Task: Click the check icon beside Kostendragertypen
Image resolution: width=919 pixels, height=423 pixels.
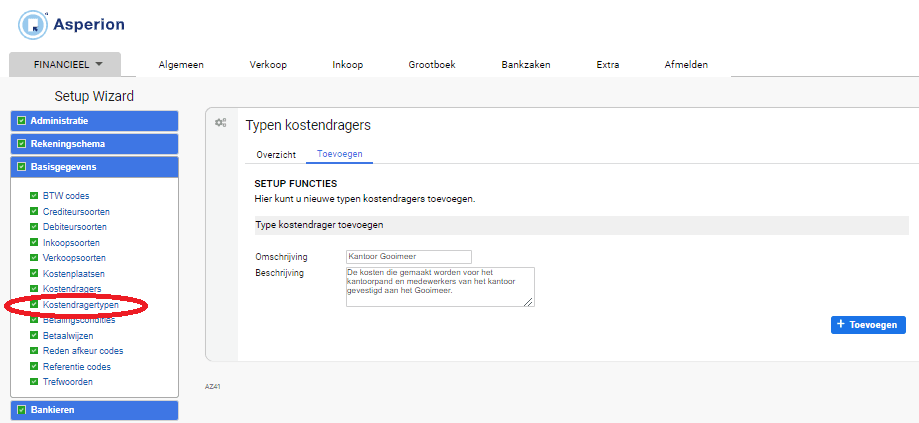Action: point(34,305)
